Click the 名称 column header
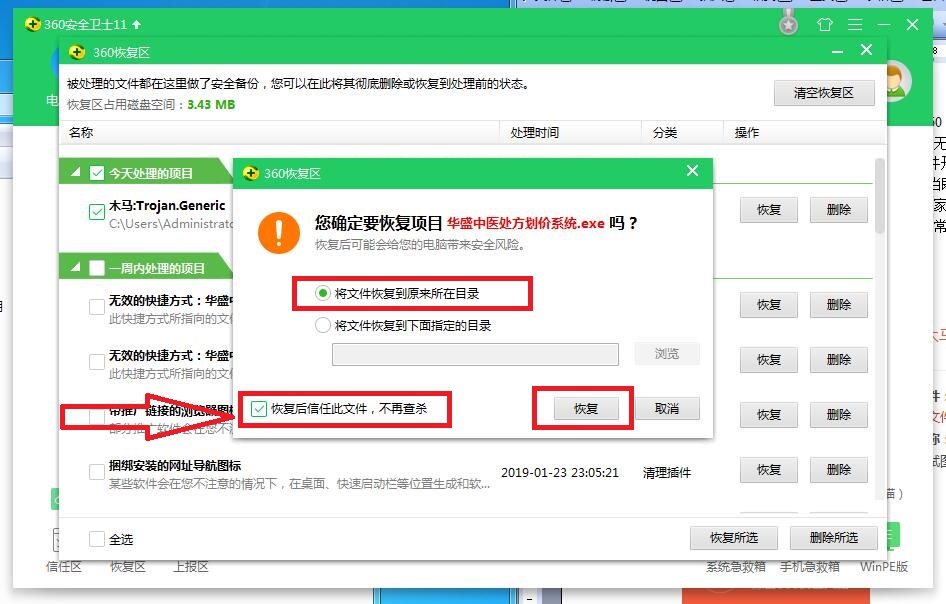Viewport: 946px width, 604px height. [81, 132]
